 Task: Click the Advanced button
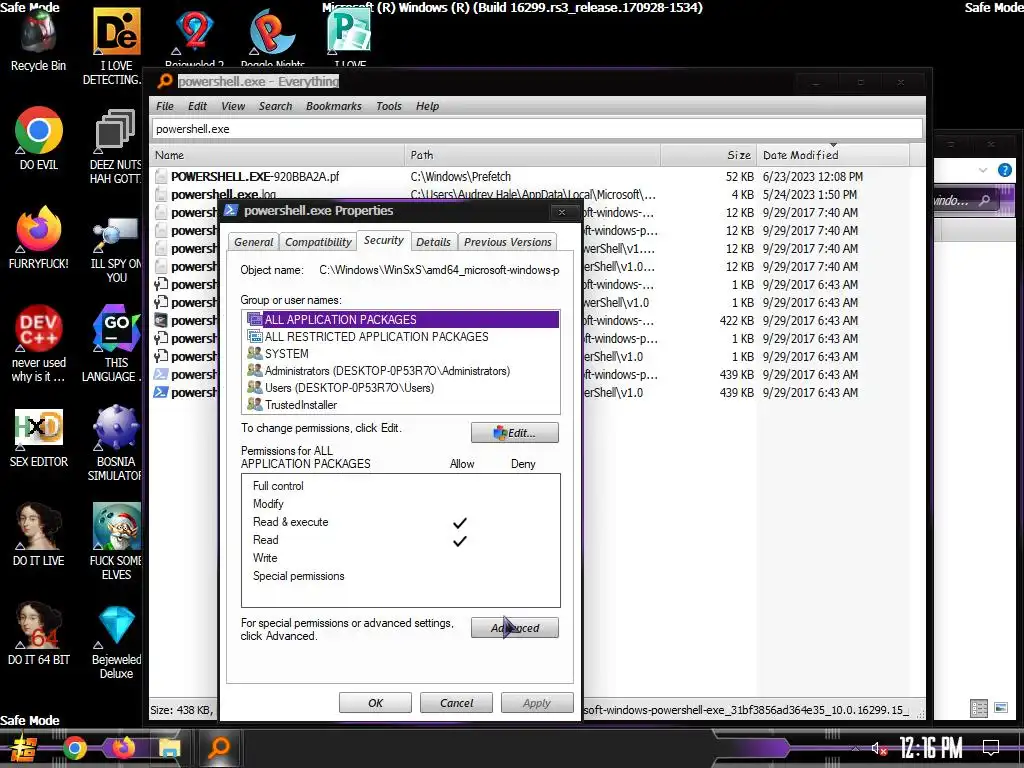(515, 628)
